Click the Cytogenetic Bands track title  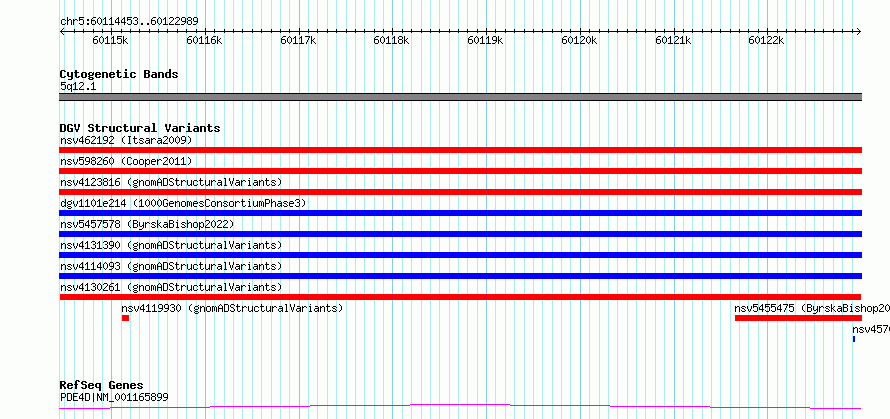119,74
